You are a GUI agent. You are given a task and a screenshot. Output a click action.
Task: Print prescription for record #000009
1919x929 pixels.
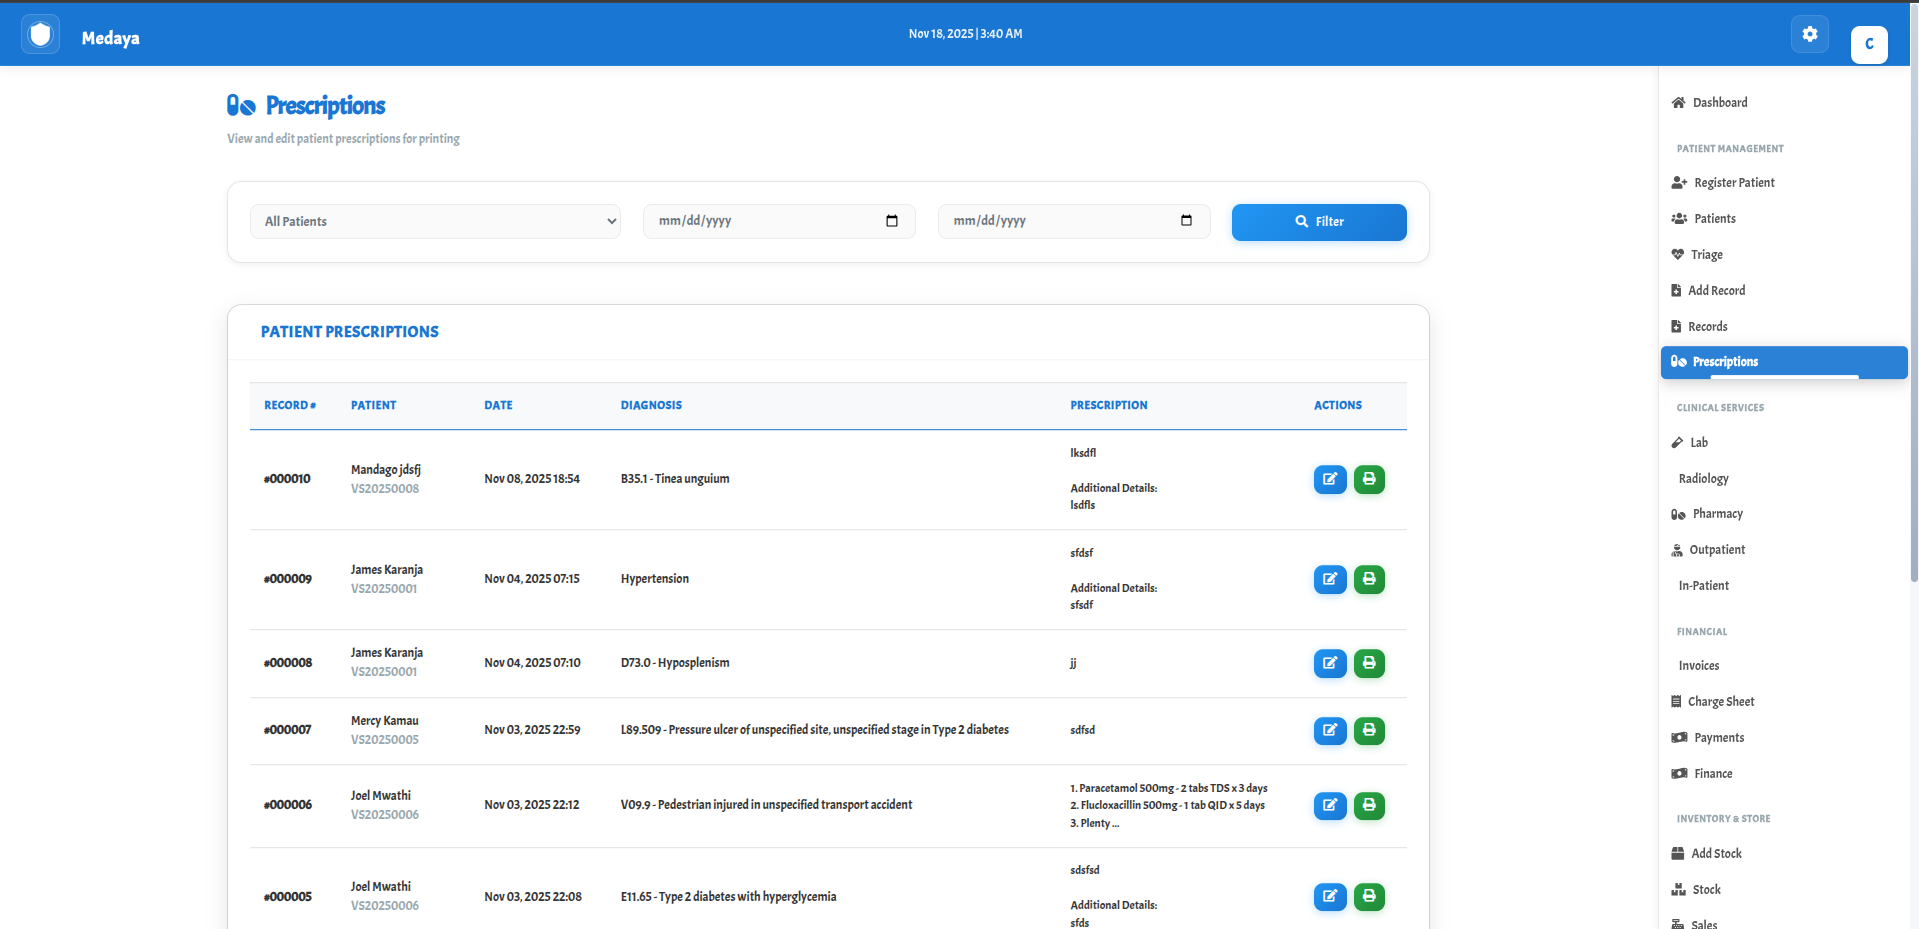click(1369, 579)
